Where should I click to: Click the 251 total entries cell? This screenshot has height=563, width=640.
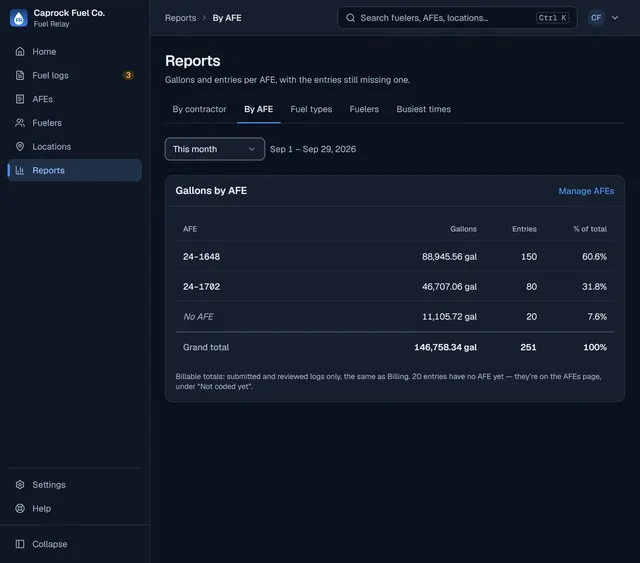tap(528, 347)
